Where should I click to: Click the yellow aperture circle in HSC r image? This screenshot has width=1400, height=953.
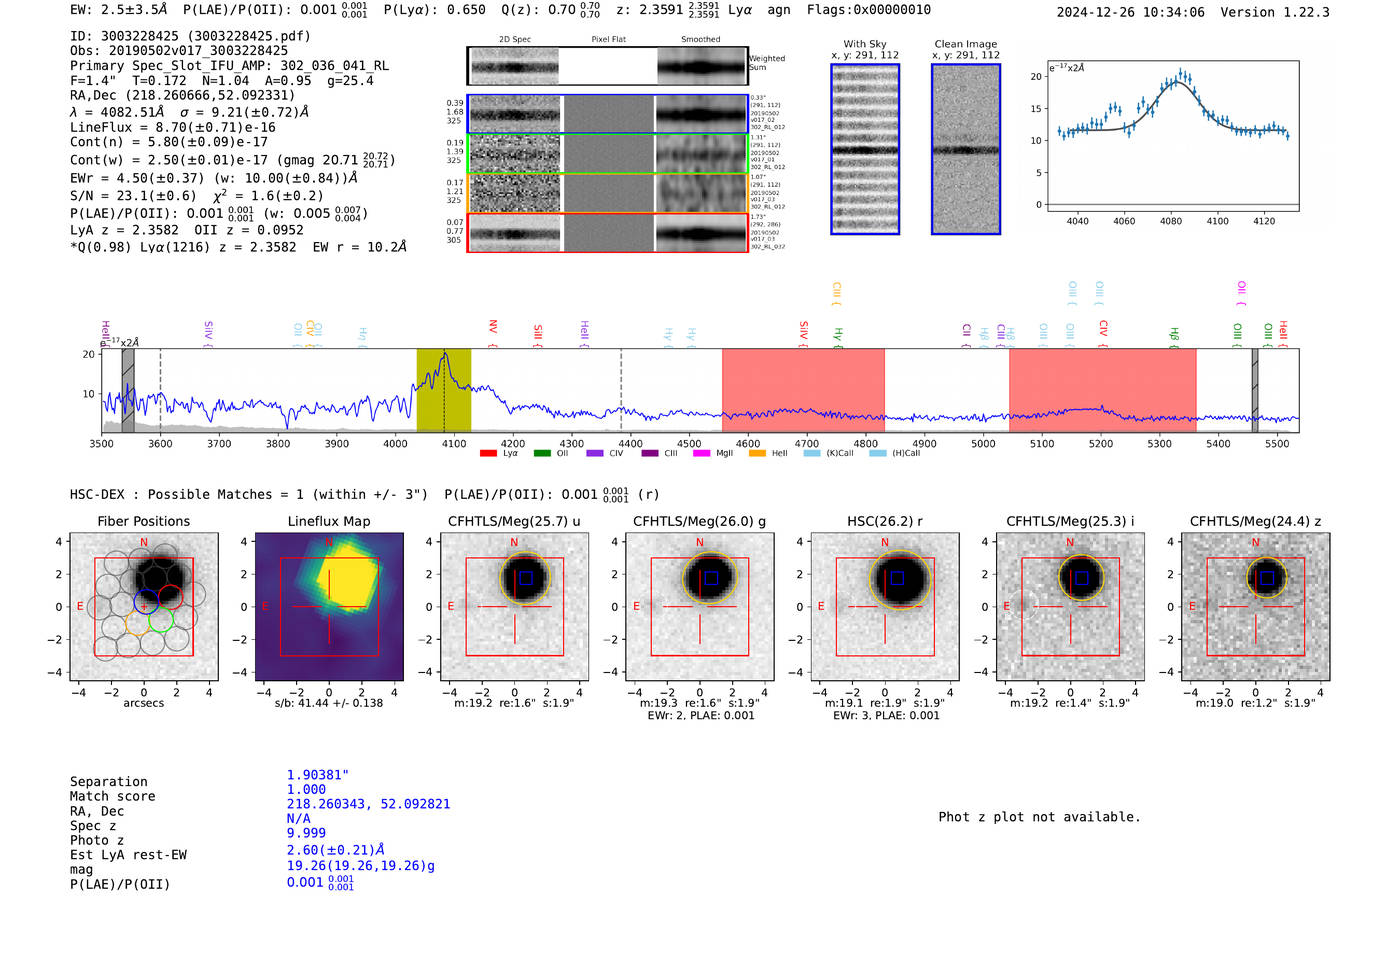pyautogui.click(x=900, y=578)
